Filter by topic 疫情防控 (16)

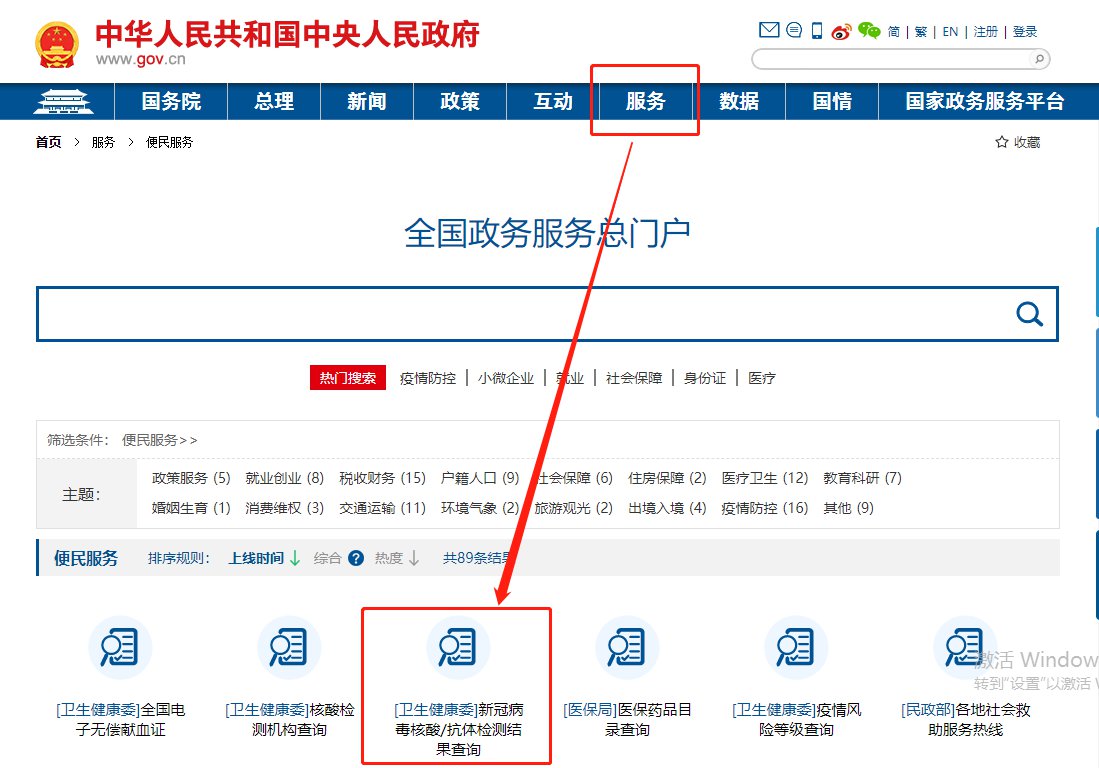pos(765,508)
